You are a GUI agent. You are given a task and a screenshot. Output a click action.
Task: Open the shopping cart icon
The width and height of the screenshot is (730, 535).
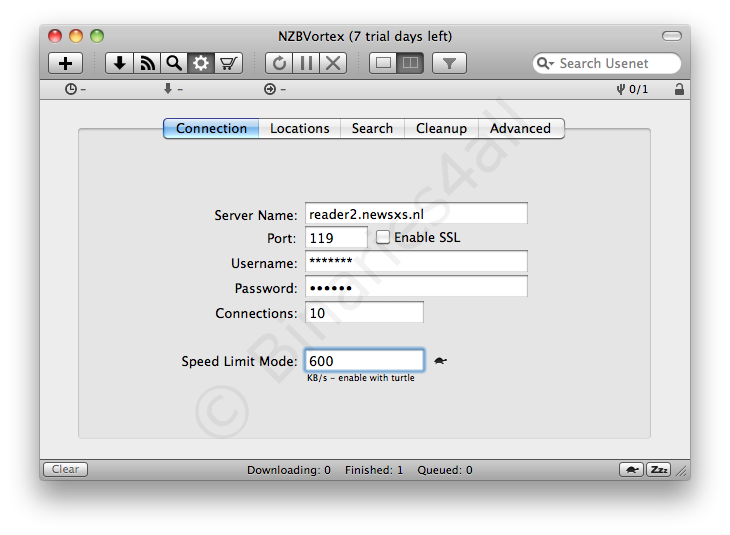point(229,63)
